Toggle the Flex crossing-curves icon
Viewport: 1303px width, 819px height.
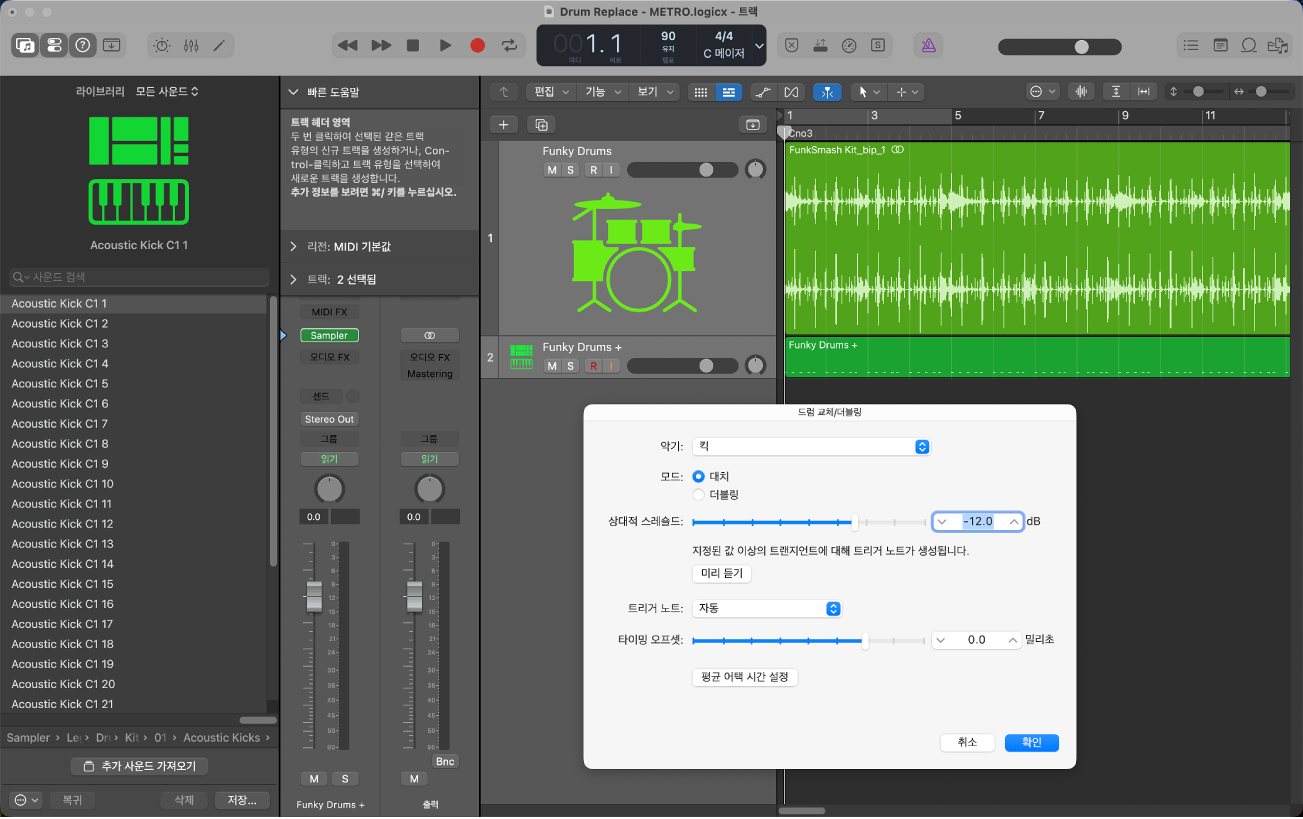click(x=791, y=92)
